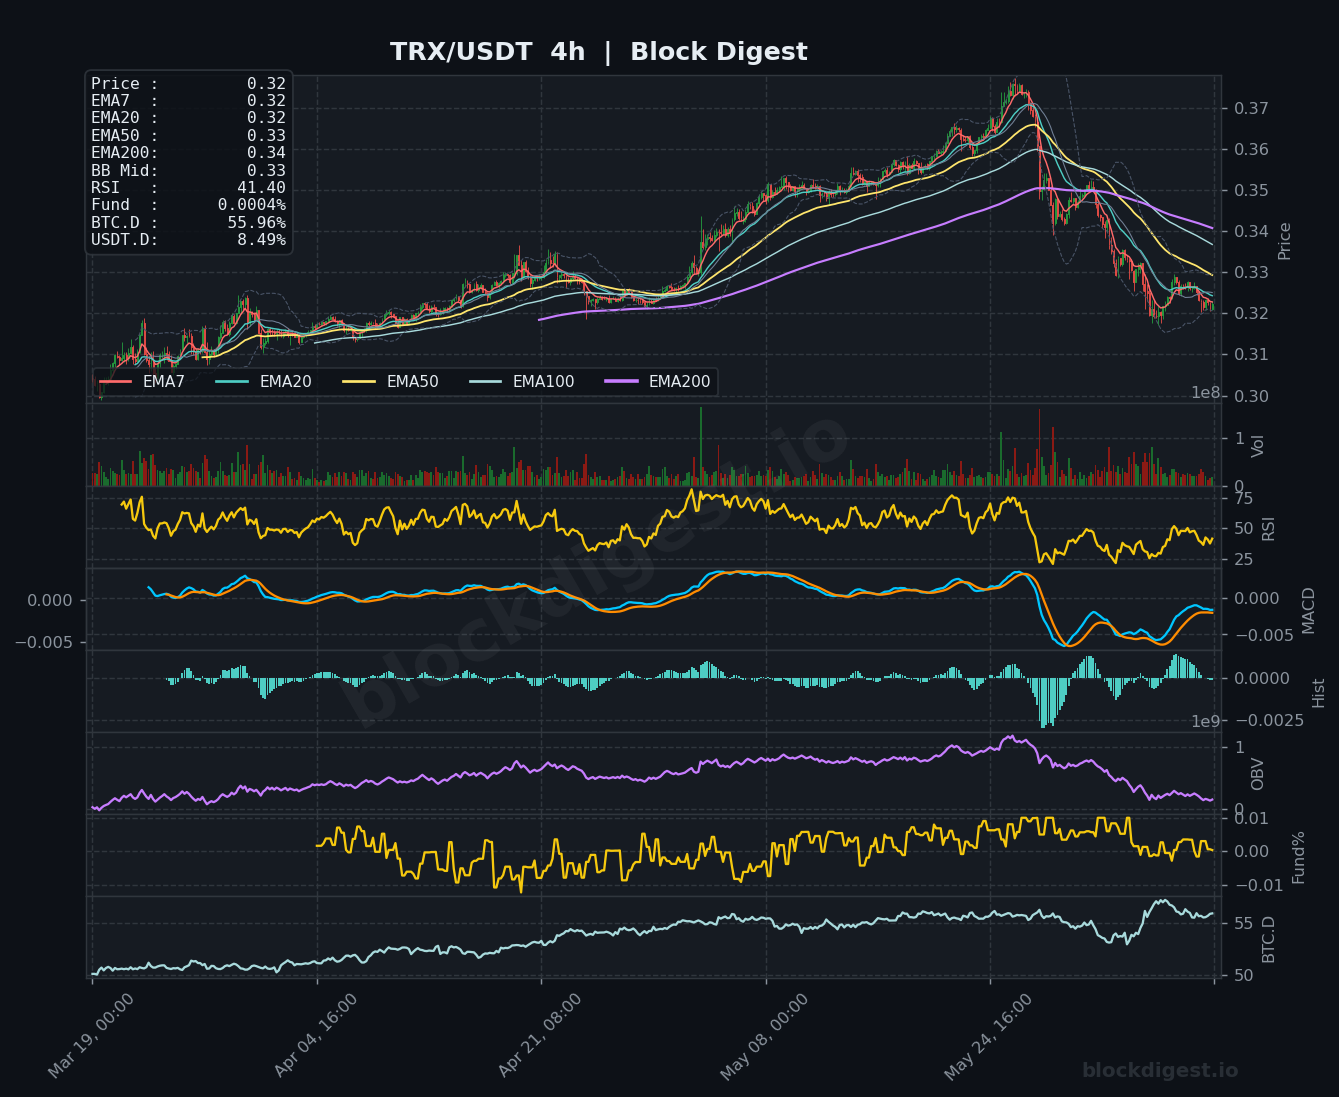Select the EMA7 row in the stats box
1339x1097 pixels.
click(188, 101)
